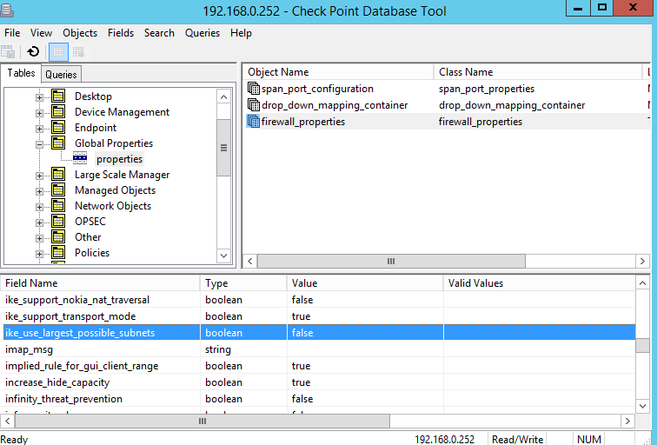Click the drop_down_mapping_container object icon
This screenshot has height=445, width=657.
click(253, 105)
